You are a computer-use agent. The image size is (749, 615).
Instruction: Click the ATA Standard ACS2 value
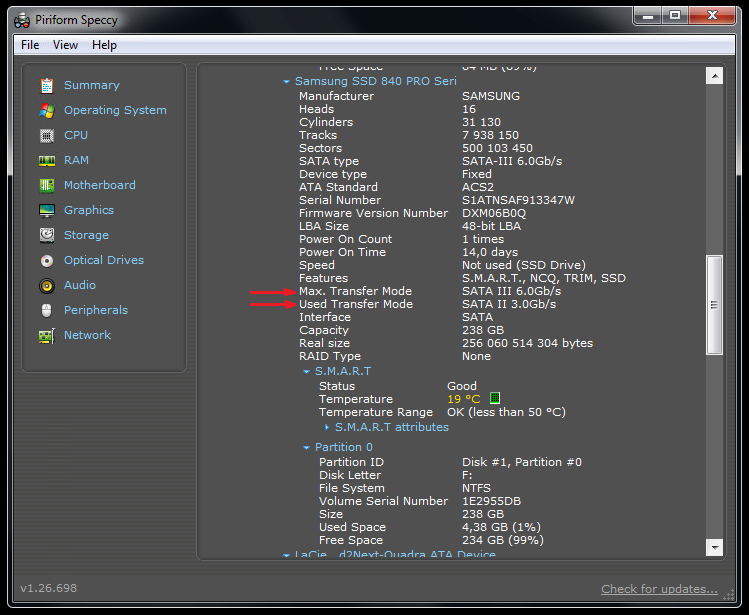pos(478,187)
